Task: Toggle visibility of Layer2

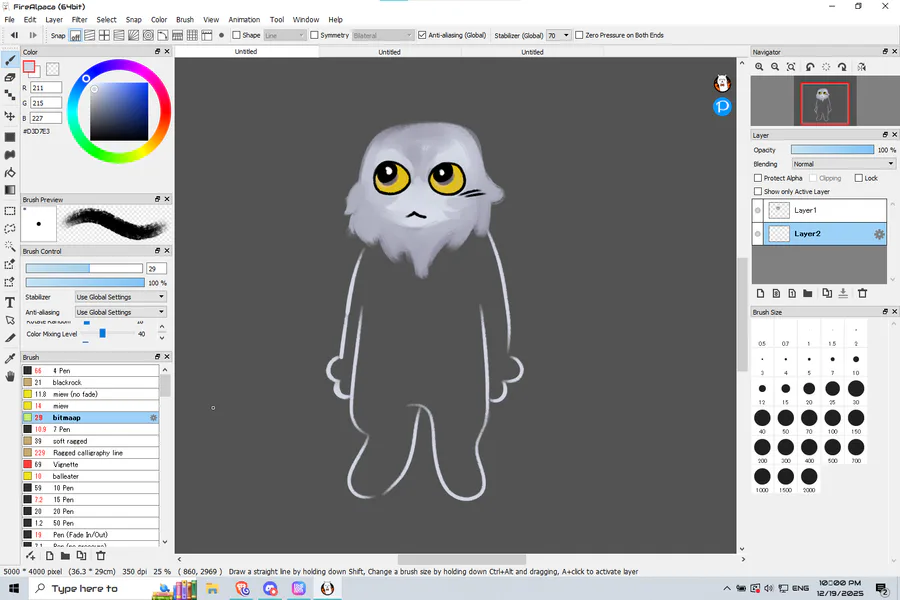Action: tap(758, 234)
